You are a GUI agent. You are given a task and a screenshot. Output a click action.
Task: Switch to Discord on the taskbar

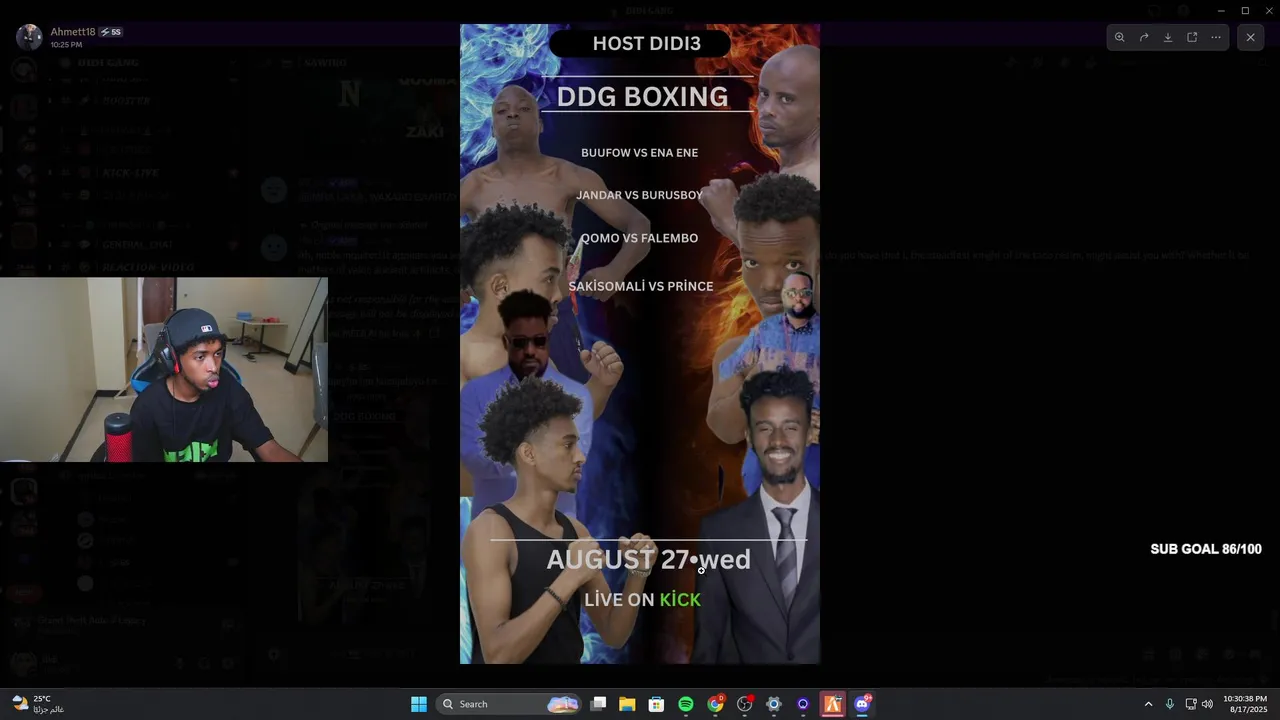(x=862, y=704)
